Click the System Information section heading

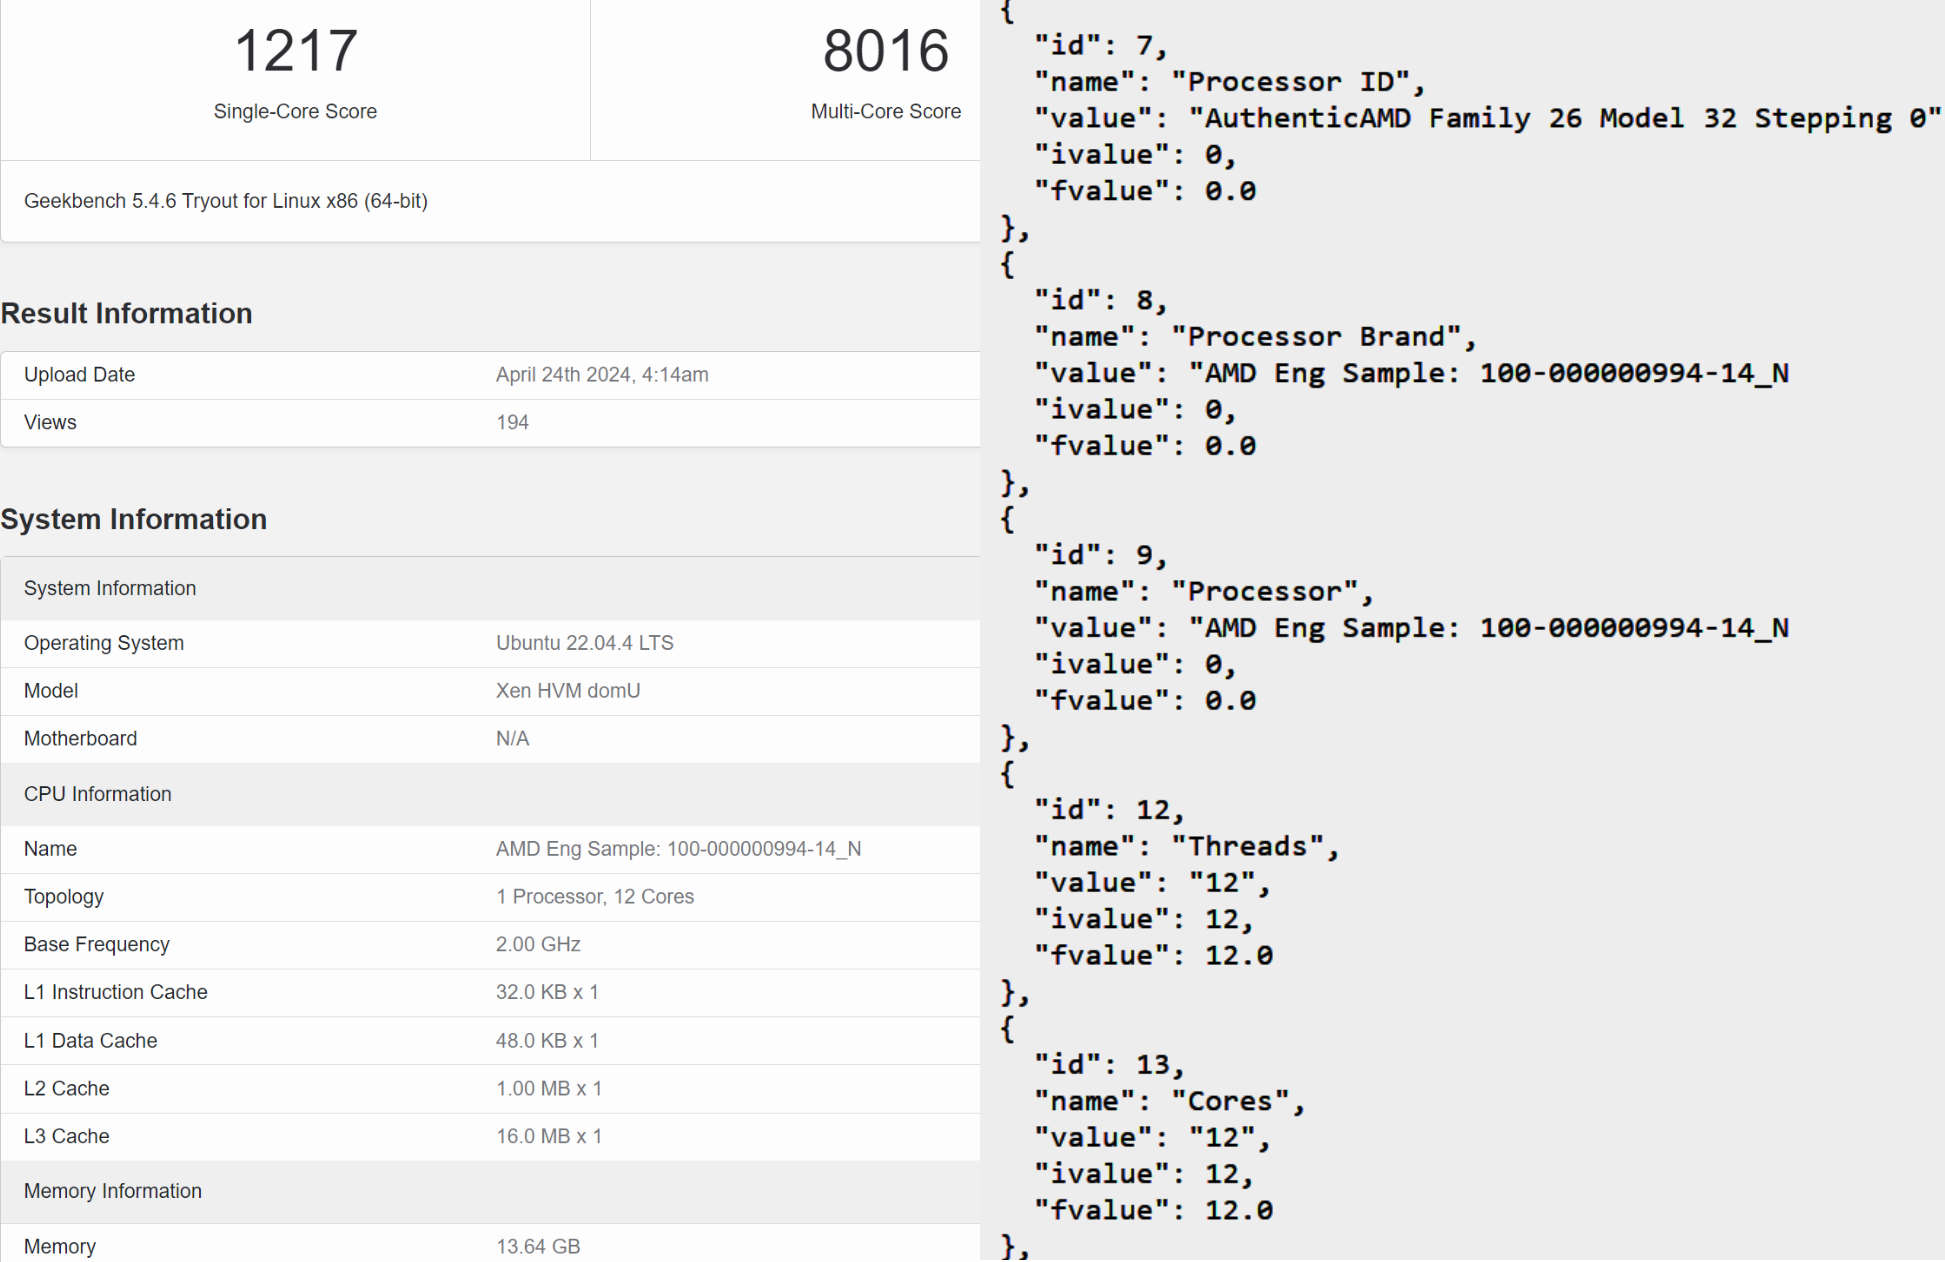134,519
